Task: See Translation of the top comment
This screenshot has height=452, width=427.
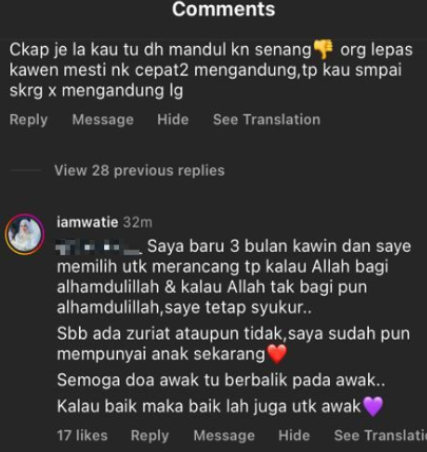Action: pos(267,119)
